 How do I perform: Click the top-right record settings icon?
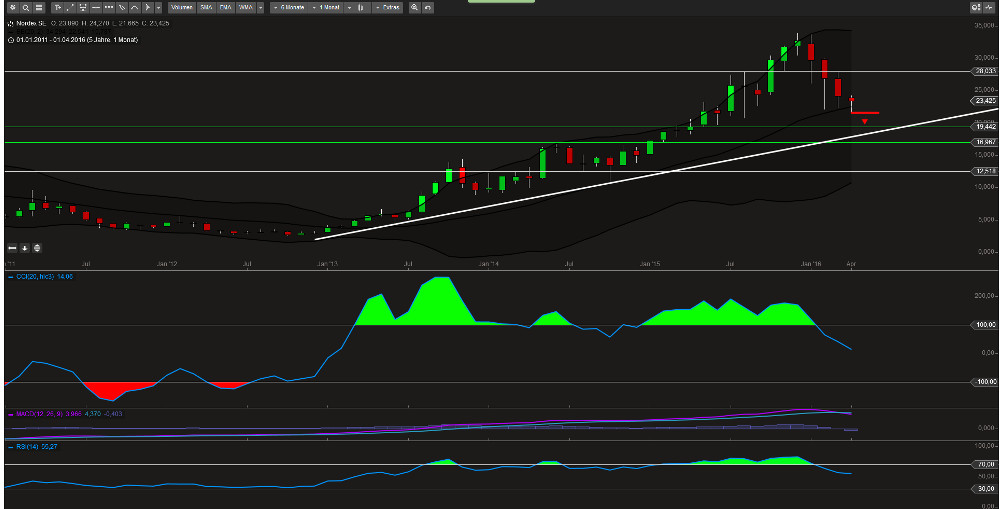pos(976,8)
